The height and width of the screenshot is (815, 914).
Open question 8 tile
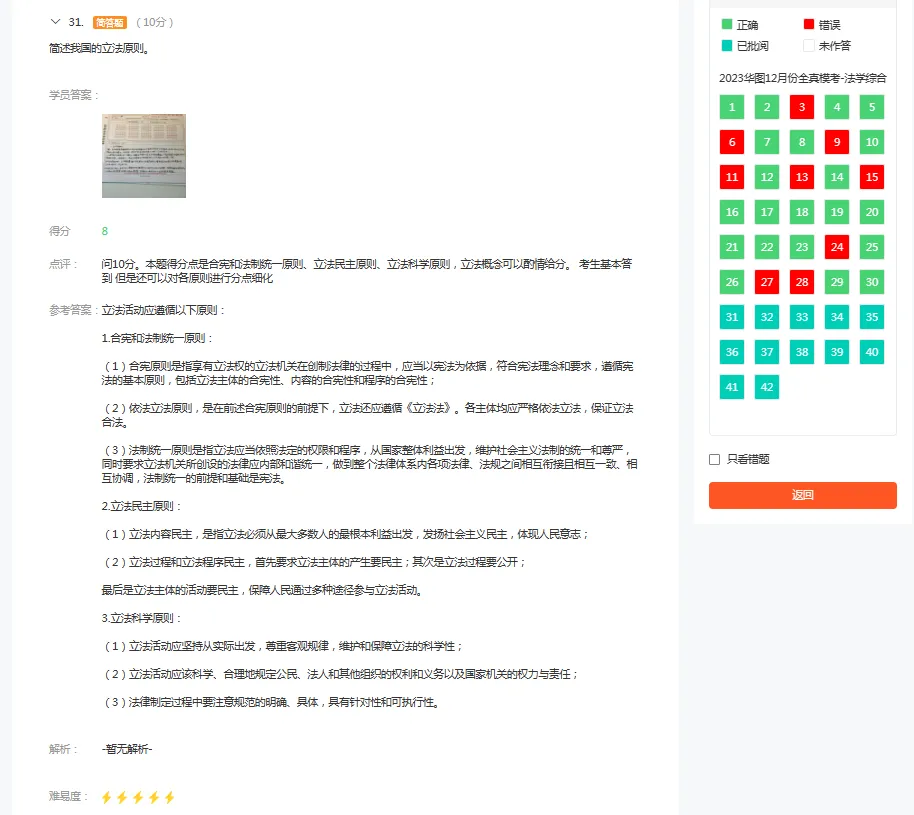[x=802, y=142]
